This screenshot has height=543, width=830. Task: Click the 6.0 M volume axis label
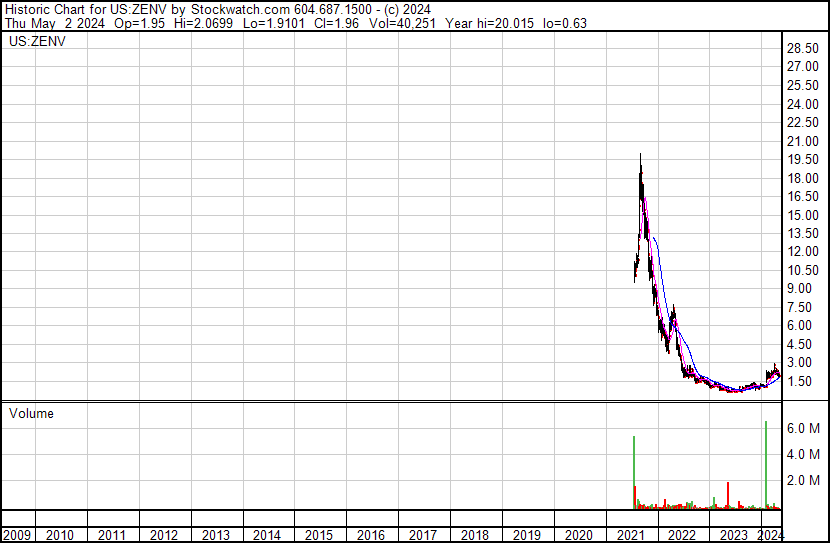tap(802, 428)
